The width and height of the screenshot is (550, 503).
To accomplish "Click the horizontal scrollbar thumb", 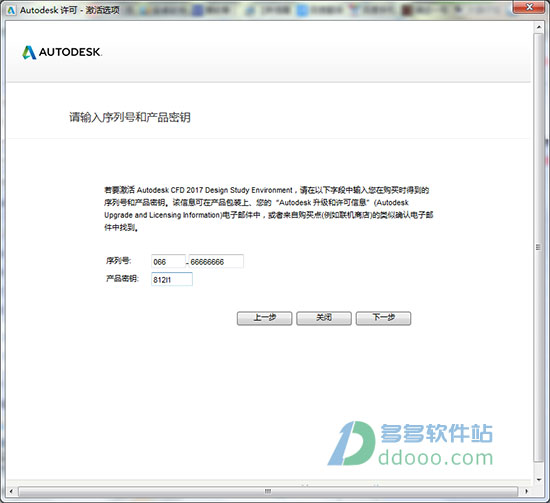I will tap(268, 491).
